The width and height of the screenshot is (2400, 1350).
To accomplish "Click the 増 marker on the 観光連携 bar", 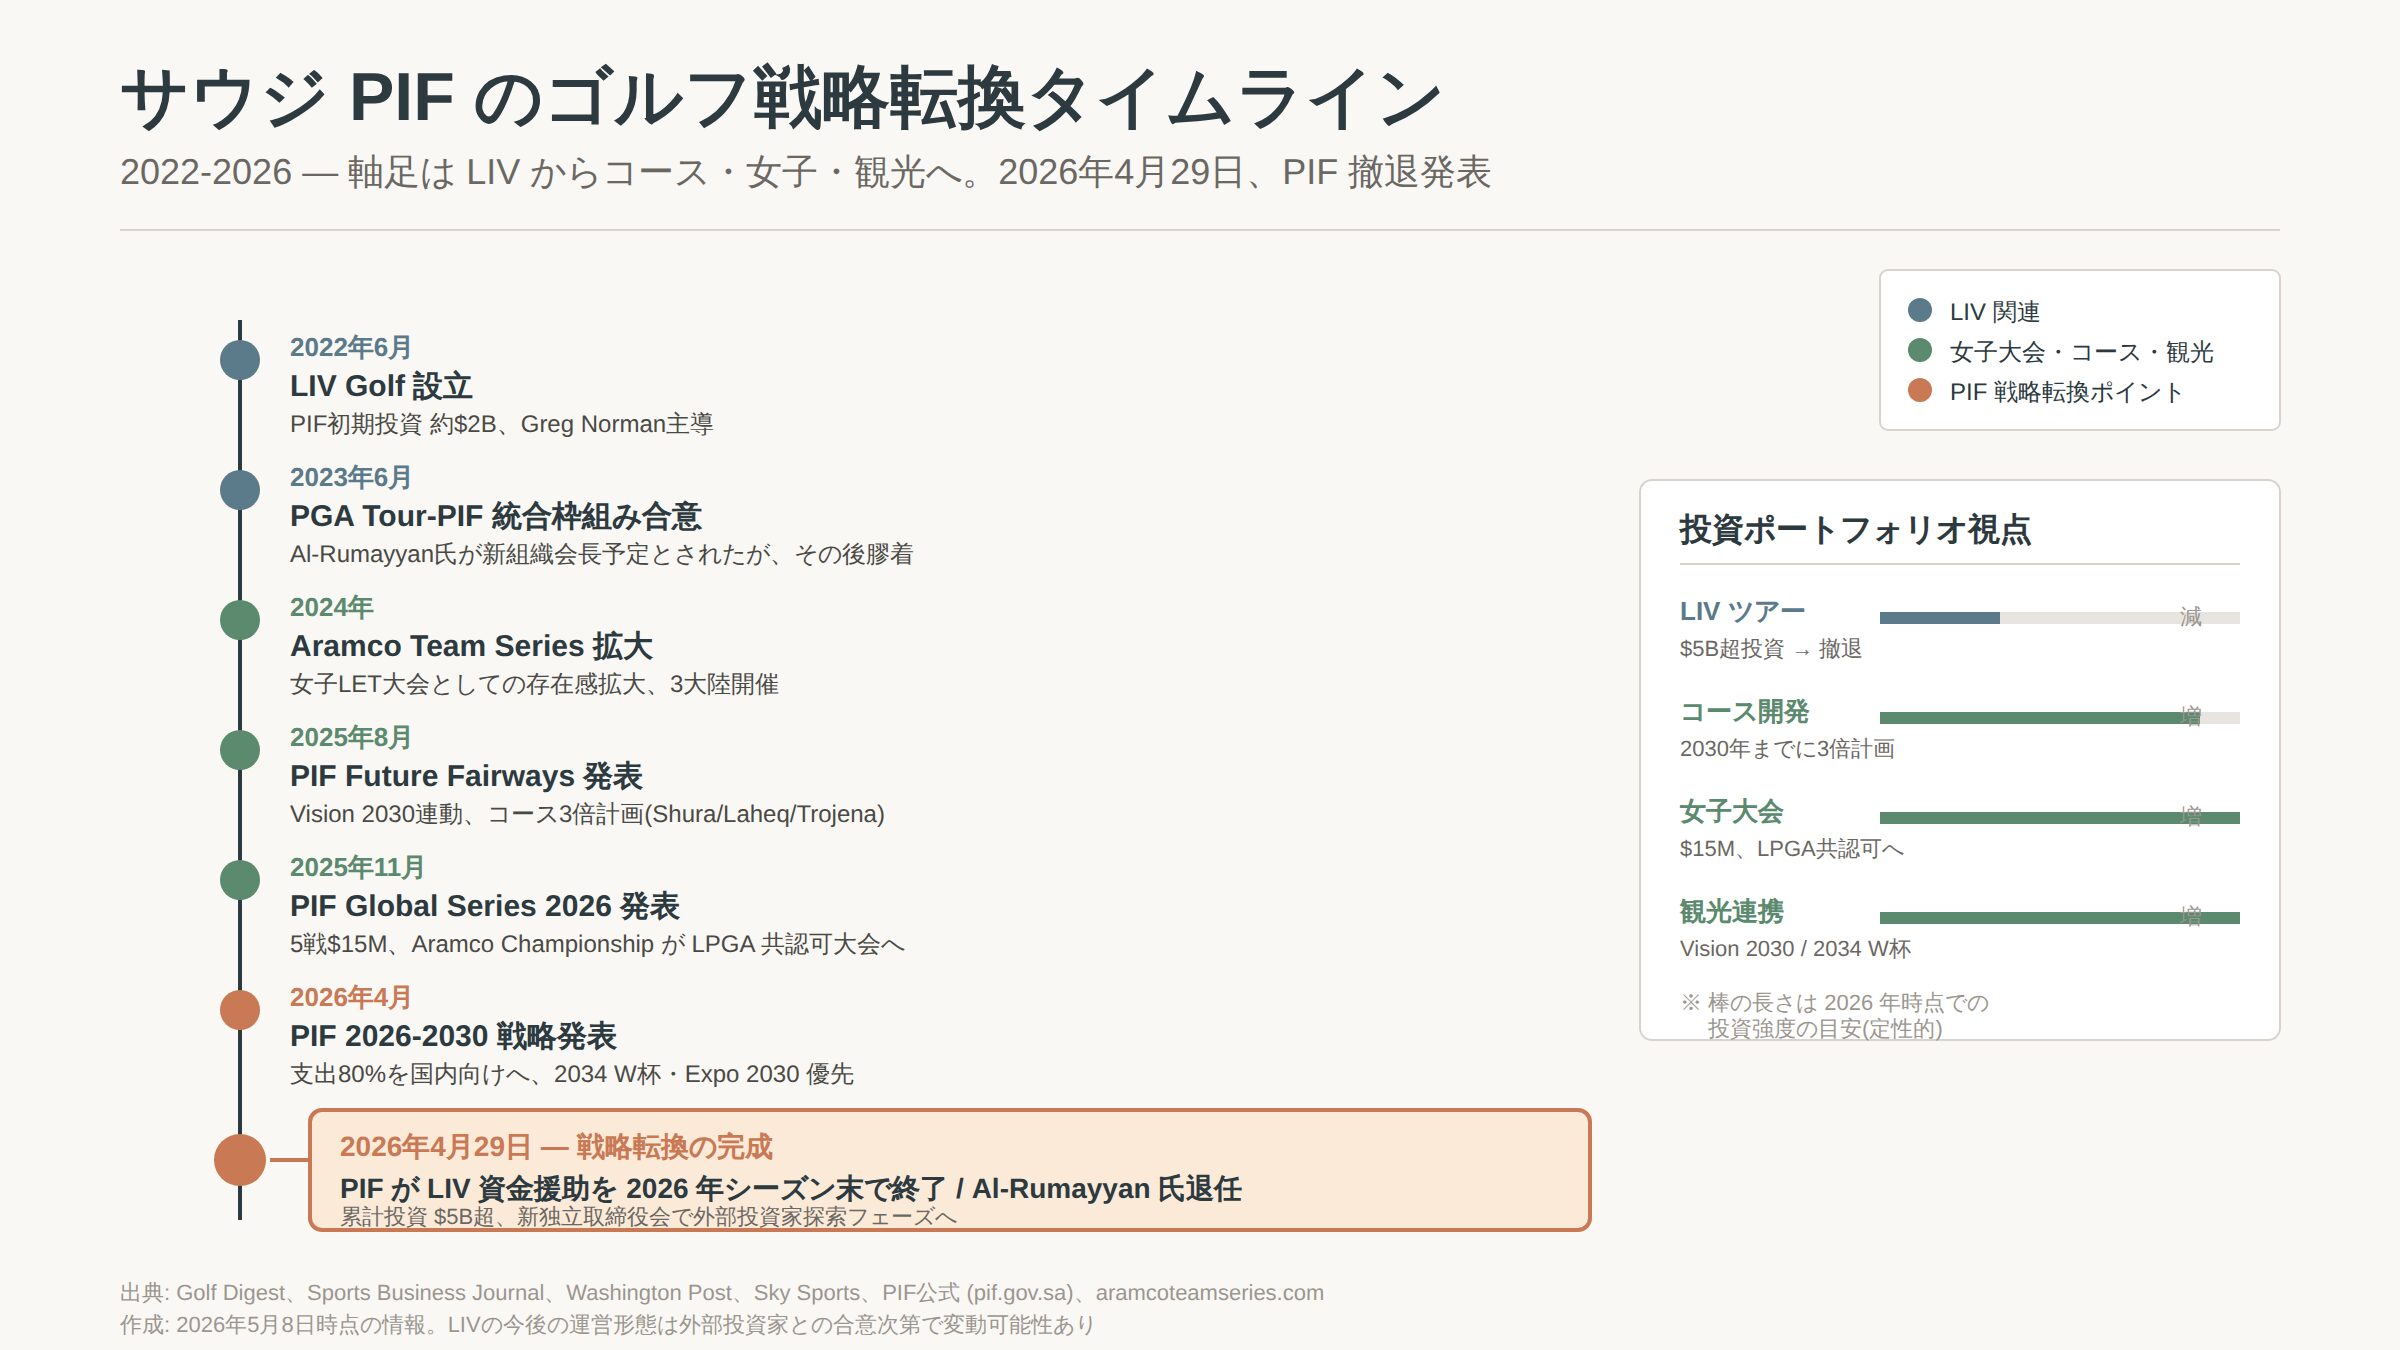I will pos(2191,916).
